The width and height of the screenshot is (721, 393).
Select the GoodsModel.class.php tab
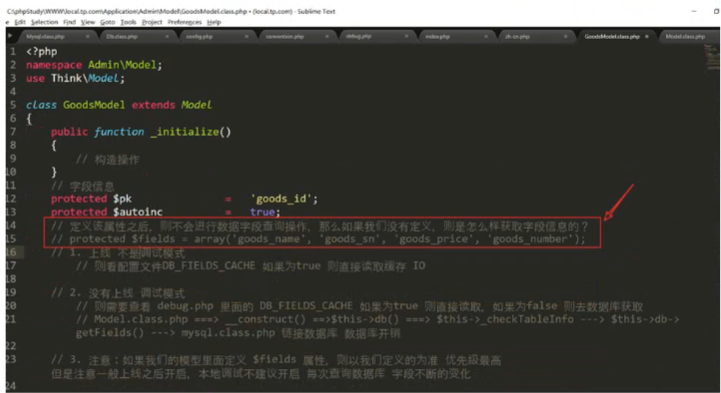coord(612,36)
